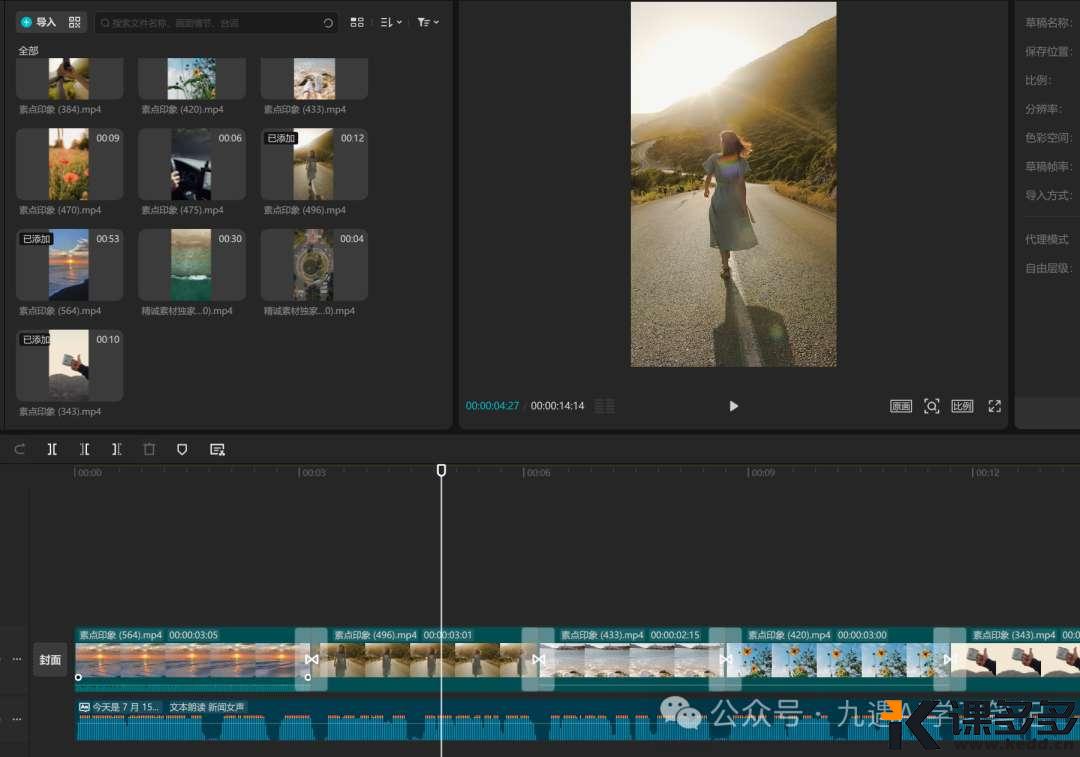Viewport: 1080px width, 757px height.
Task: Click the 原画 quality button in preview
Action: (x=900, y=406)
